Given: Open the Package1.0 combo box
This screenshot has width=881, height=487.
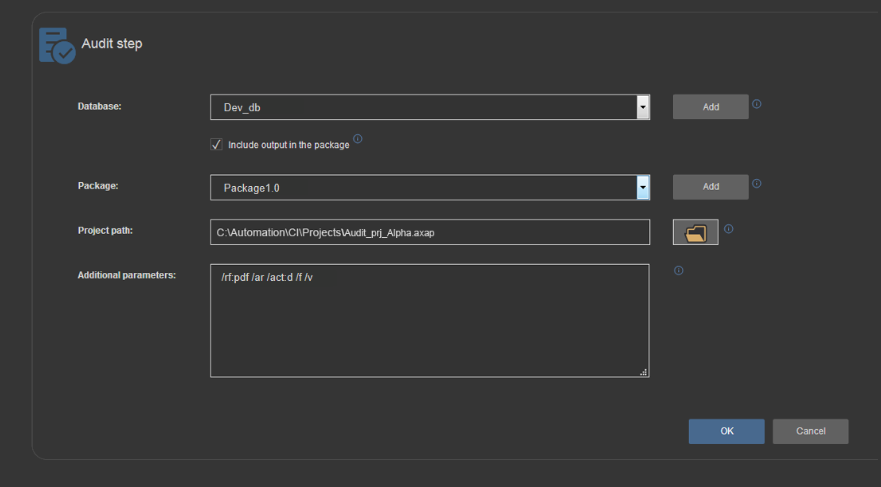Looking at the screenshot, I should pyautogui.click(x=430, y=188).
